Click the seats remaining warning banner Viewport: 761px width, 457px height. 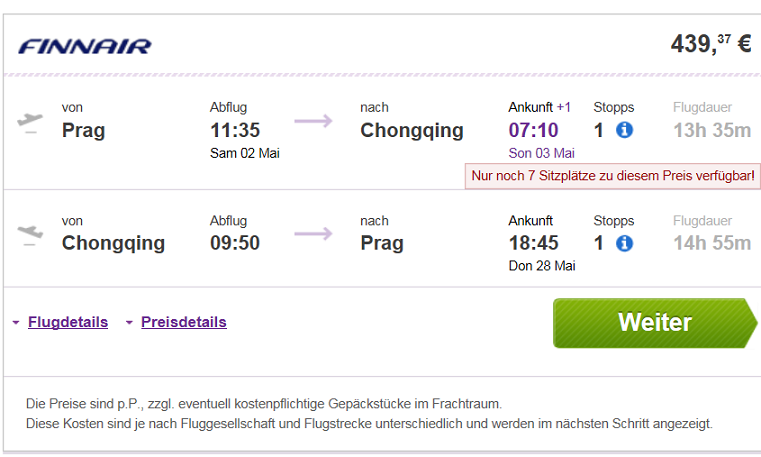coord(612,176)
